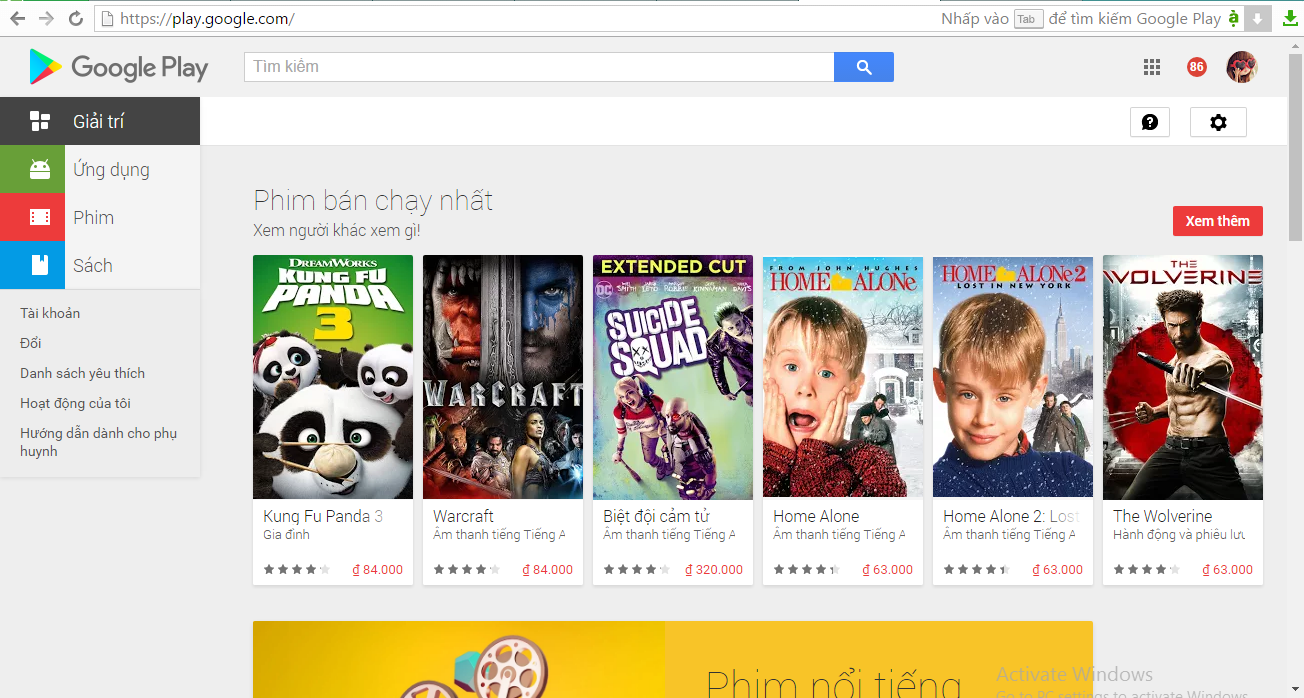The width and height of the screenshot is (1304, 698).
Task: Click The Wolverine title text
Action: 1162,516
